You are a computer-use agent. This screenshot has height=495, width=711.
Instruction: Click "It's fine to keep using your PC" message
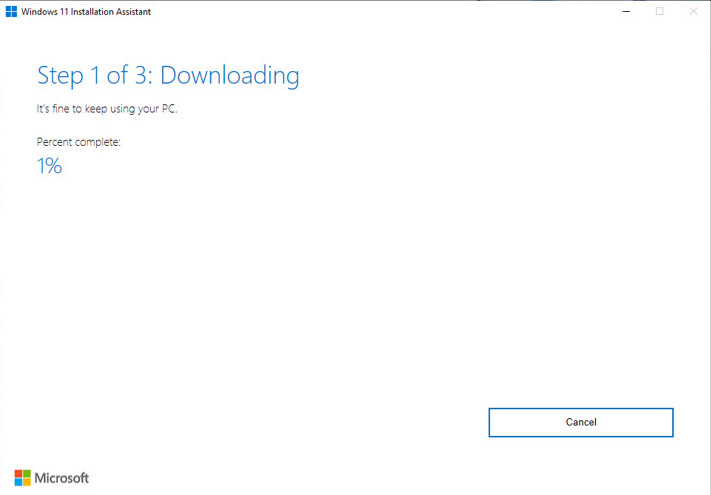pos(107,109)
